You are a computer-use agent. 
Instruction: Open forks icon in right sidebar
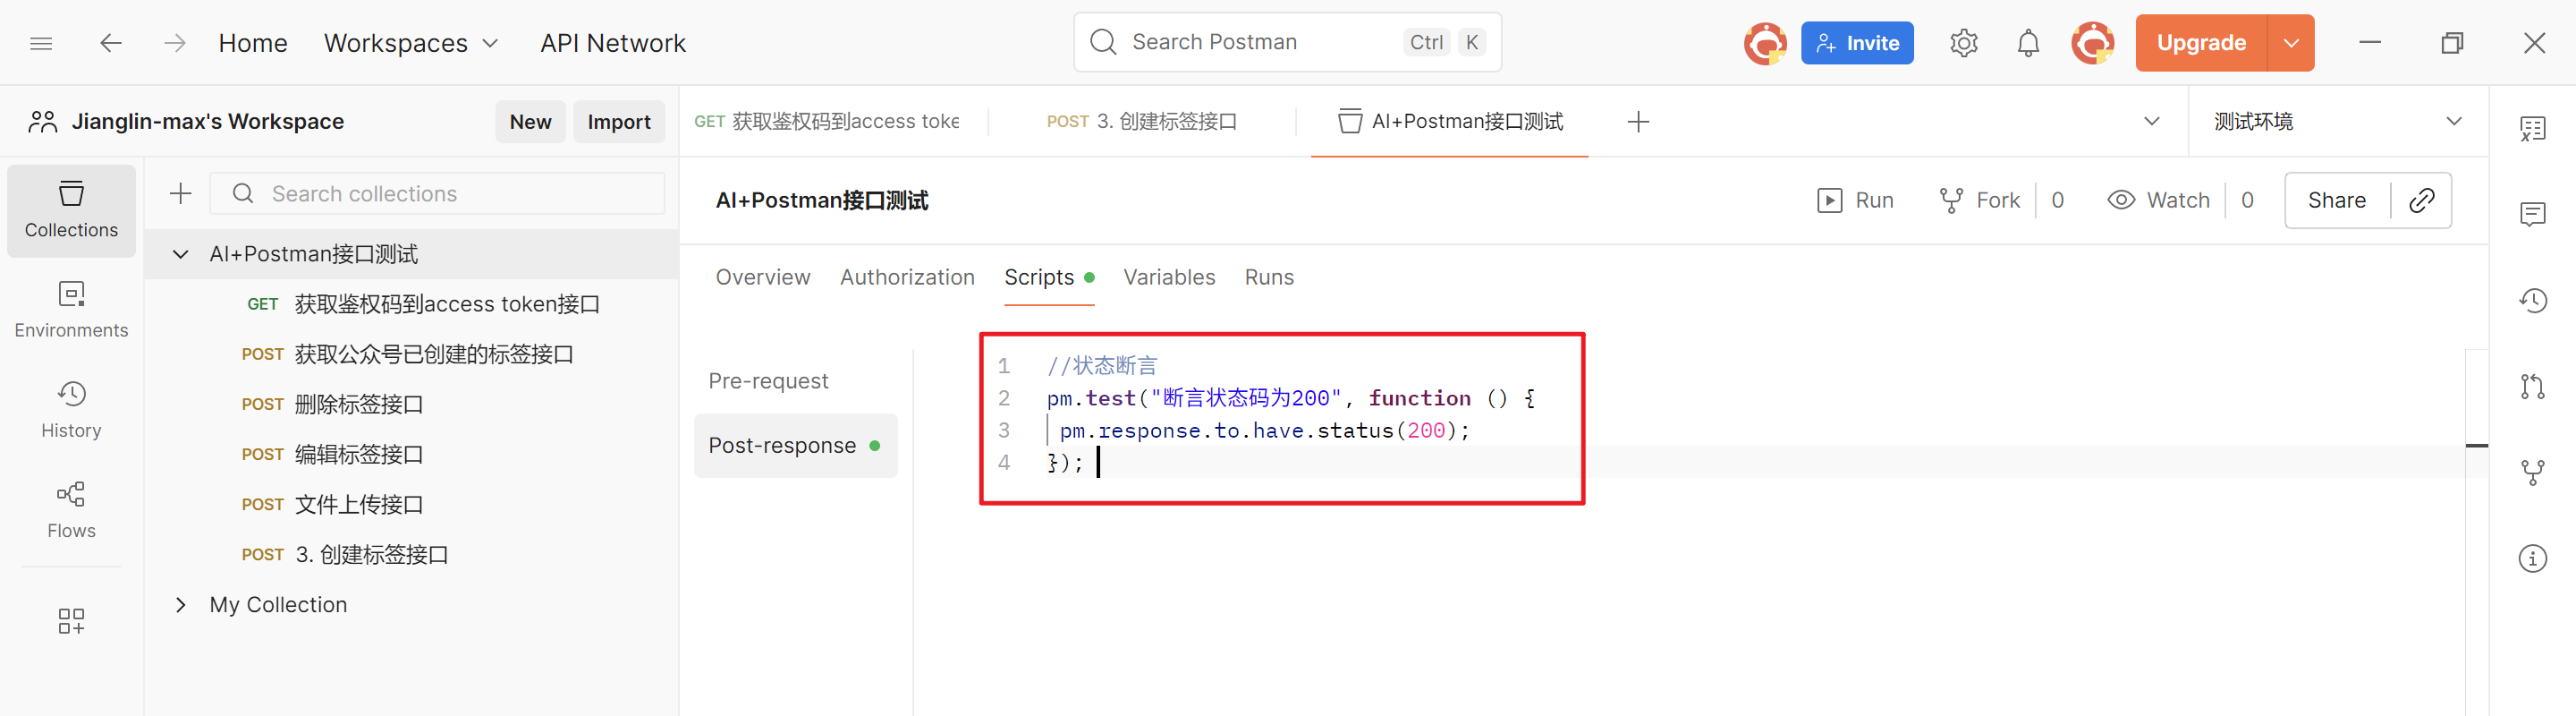[2532, 472]
